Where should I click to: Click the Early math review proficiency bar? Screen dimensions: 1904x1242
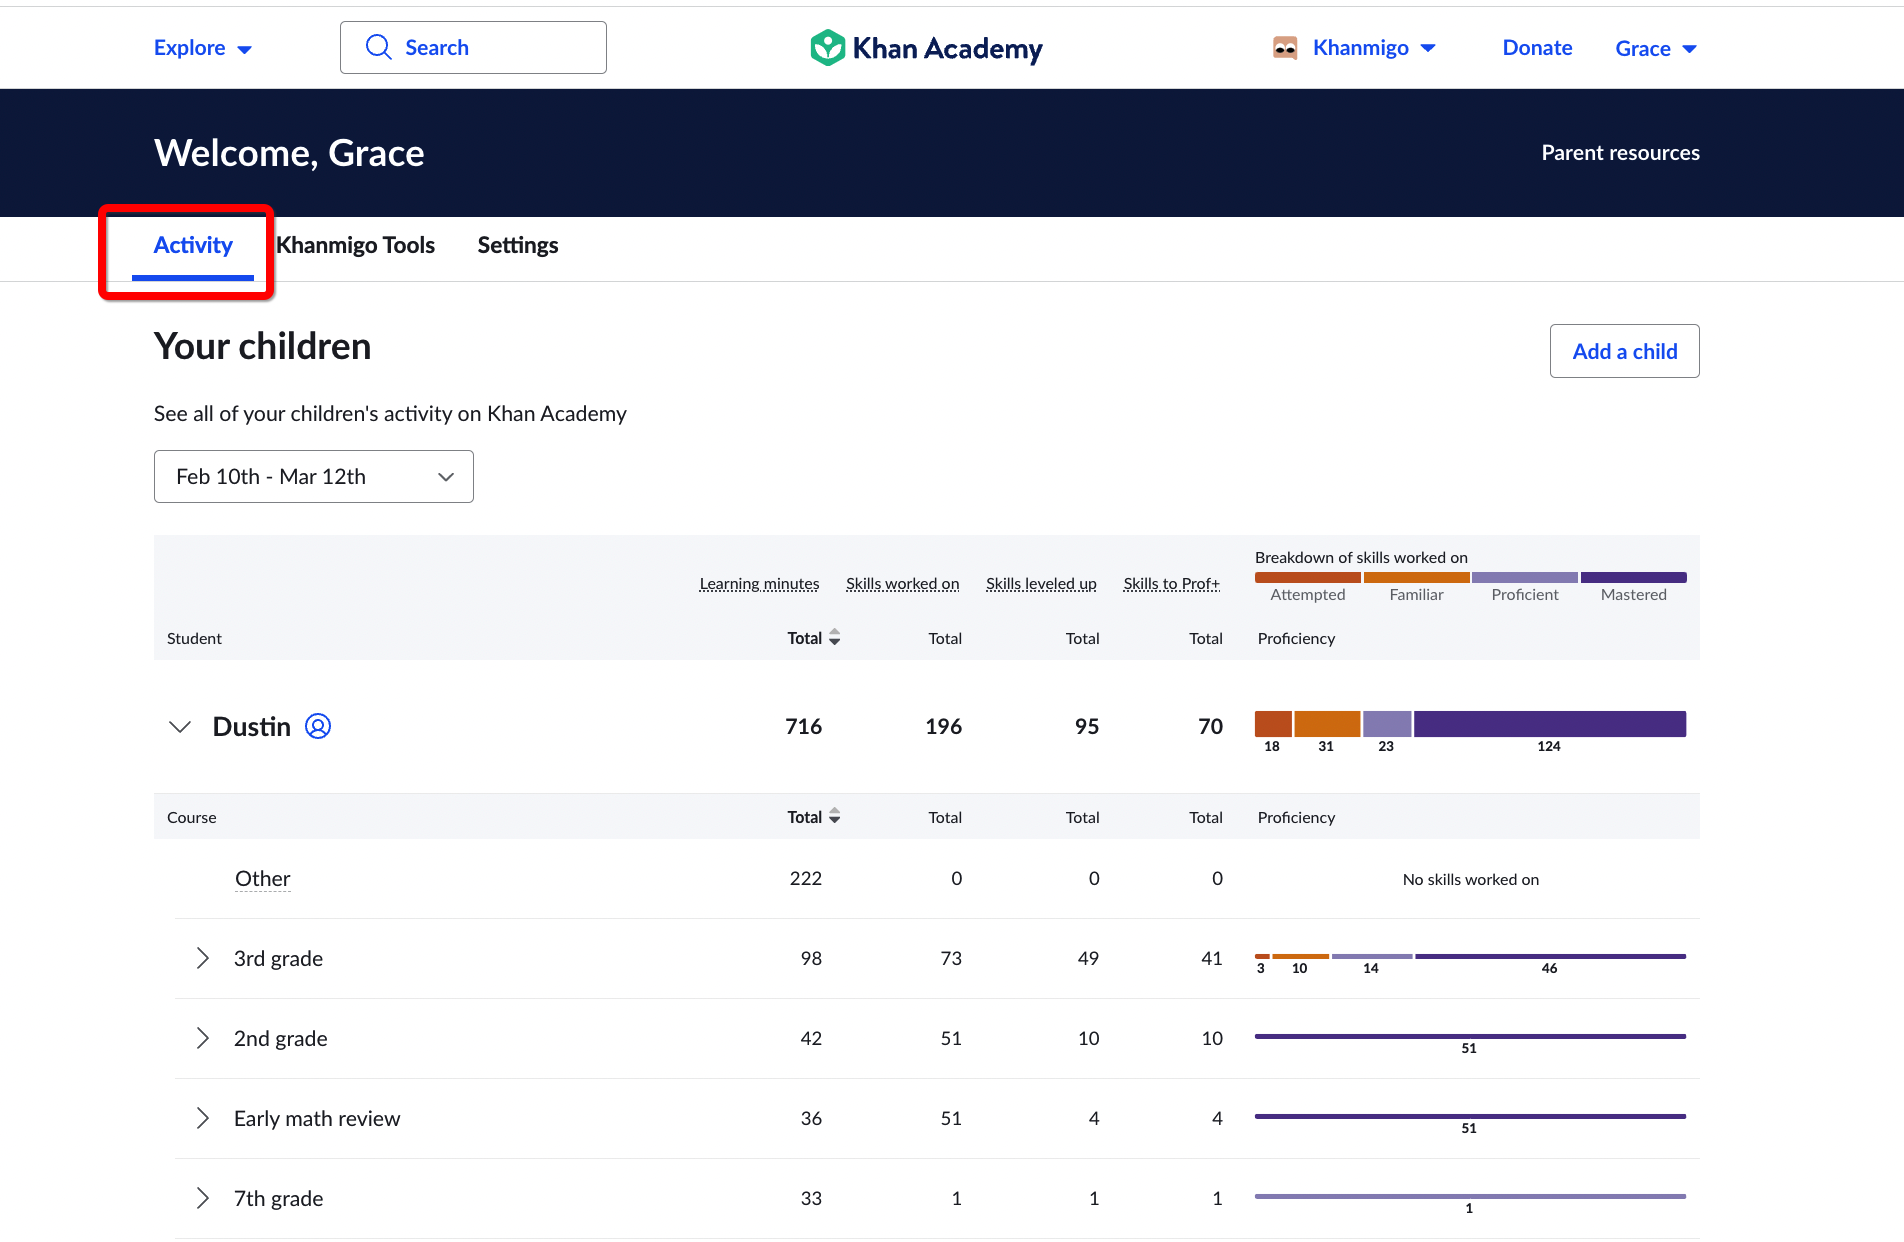pos(1470,1117)
